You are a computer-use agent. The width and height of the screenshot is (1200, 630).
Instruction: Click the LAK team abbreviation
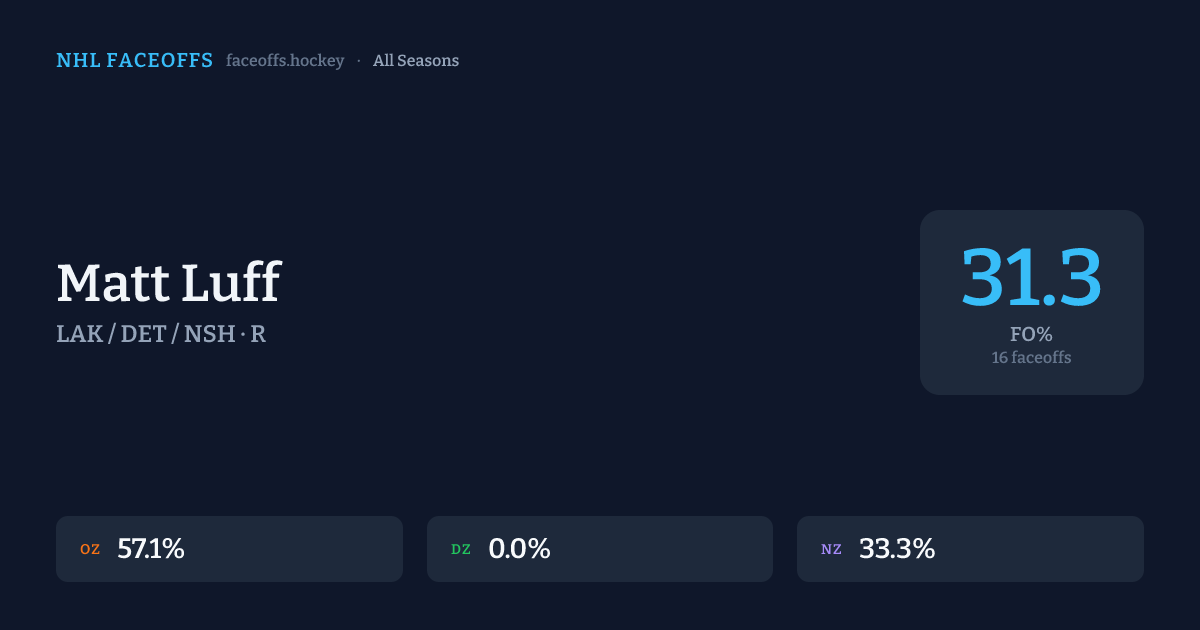(x=80, y=334)
